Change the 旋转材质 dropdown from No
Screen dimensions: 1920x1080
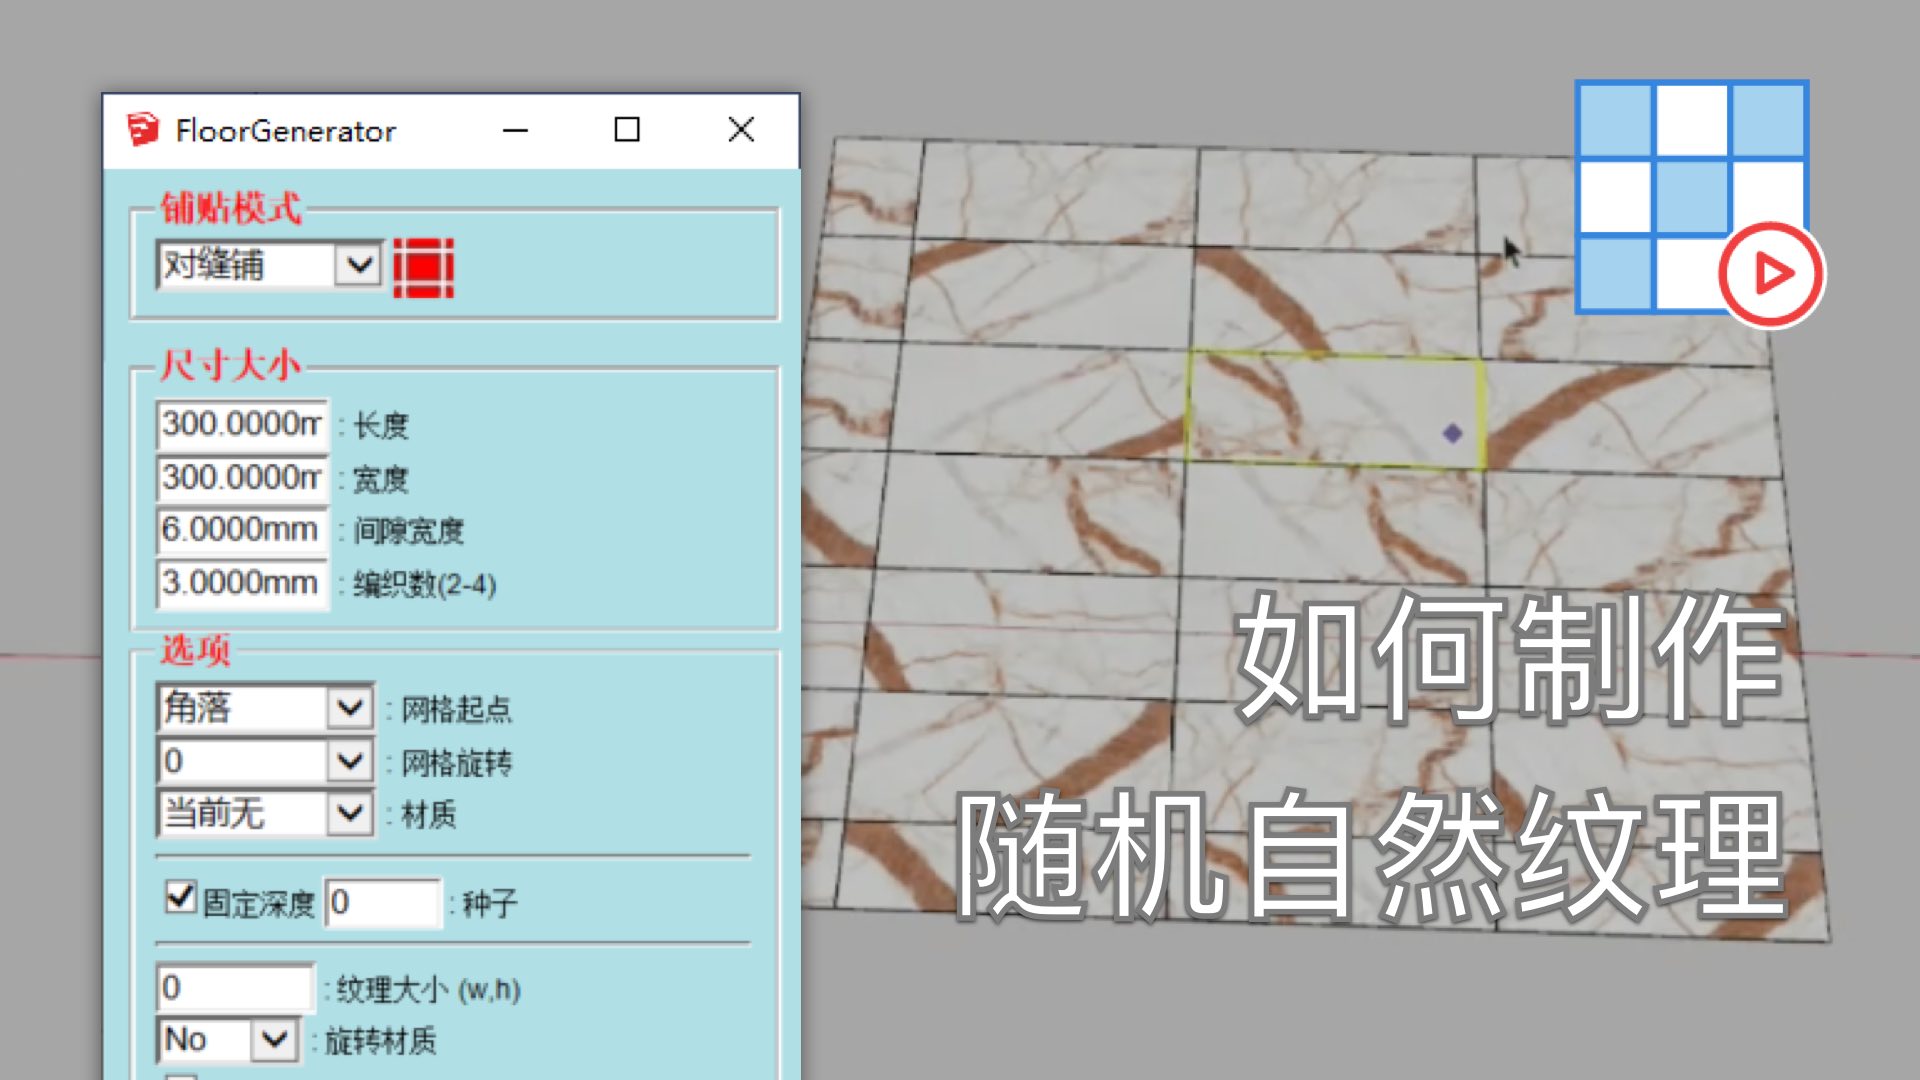click(274, 1040)
